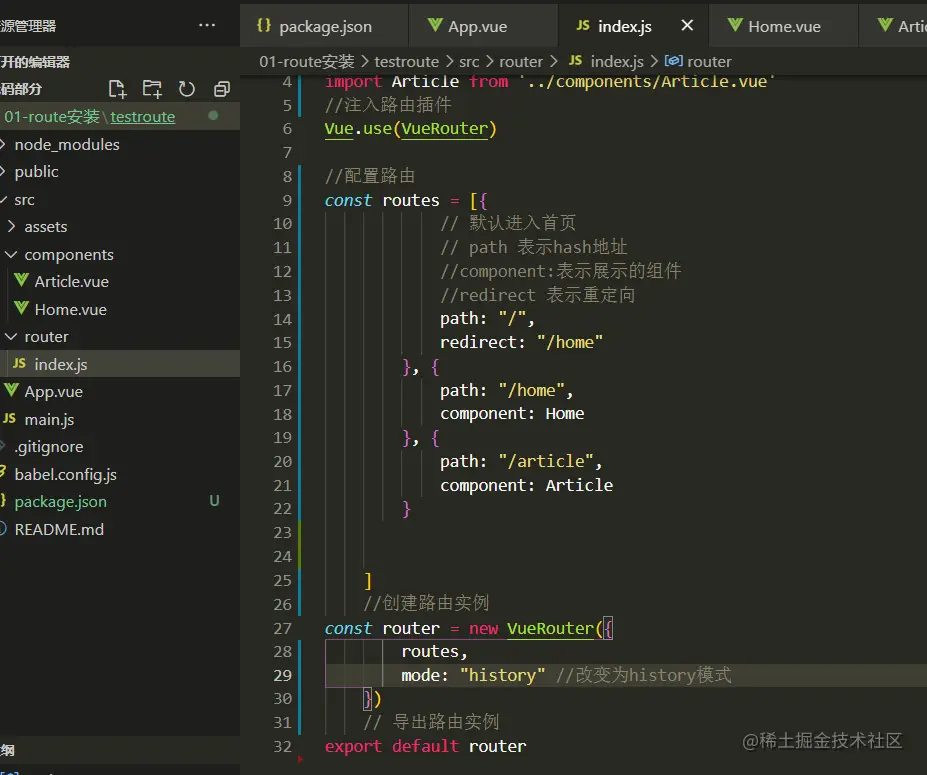Open the .gitignore file
Image resolution: width=927 pixels, height=775 pixels.
point(48,447)
